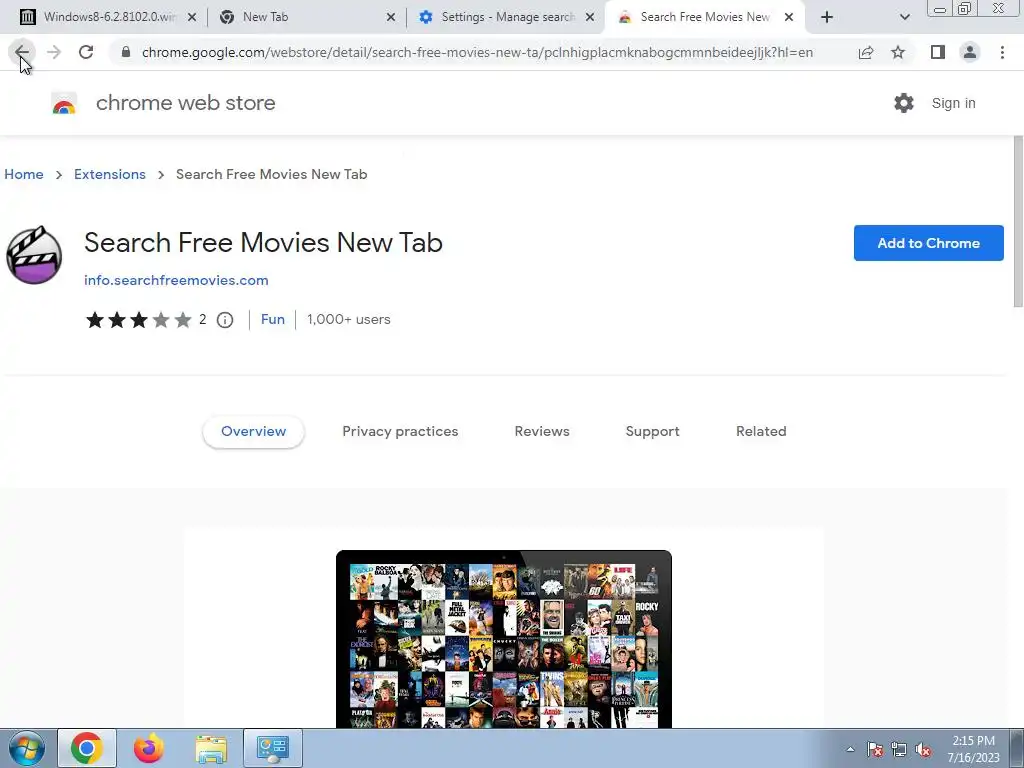Screen dimensions: 1024x768
Task: Click Sign in
Action: pyautogui.click(x=953, y=103)
